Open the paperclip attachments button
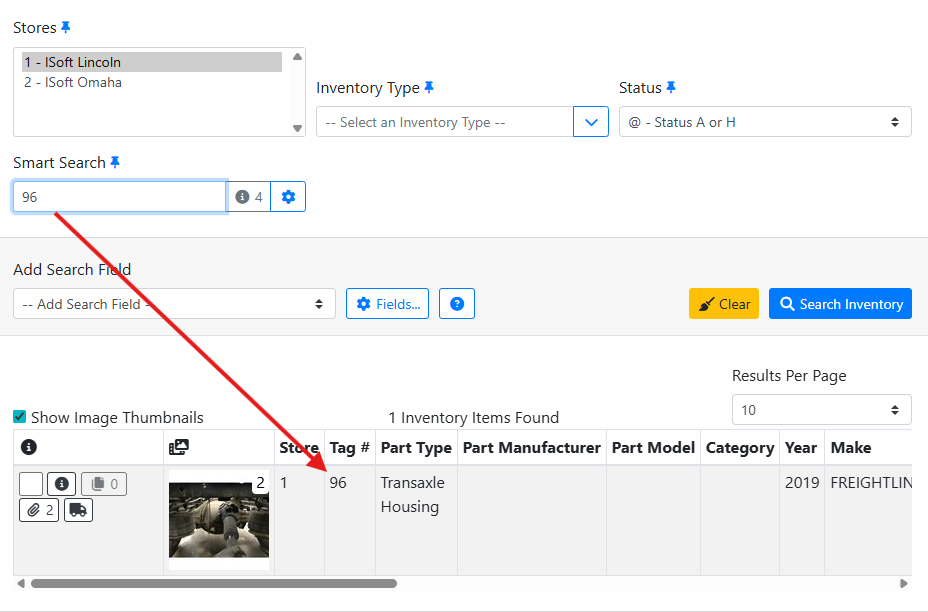Screen dimensions: 928x612 coord(40,510)
